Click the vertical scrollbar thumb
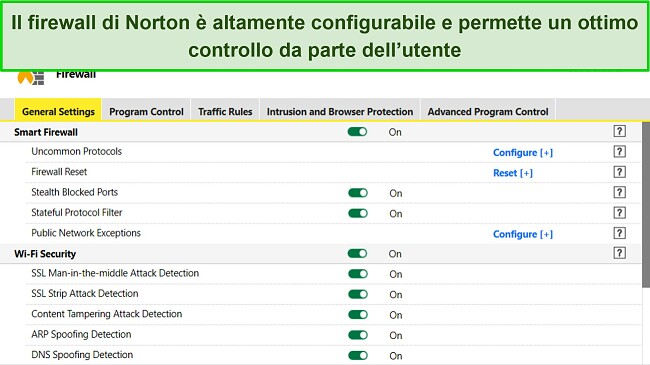This screenshot has height=365, width=650. coord(646,204)
